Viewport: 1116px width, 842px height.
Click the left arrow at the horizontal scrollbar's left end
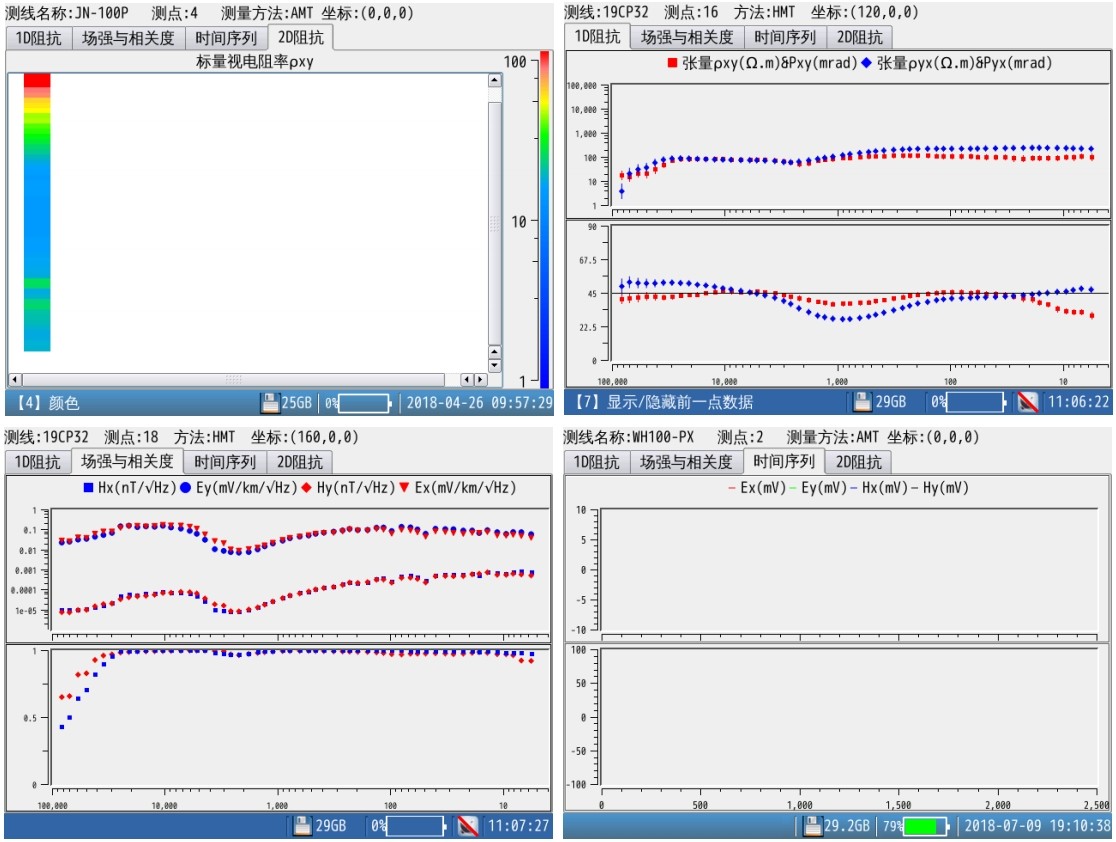point(14,380)
